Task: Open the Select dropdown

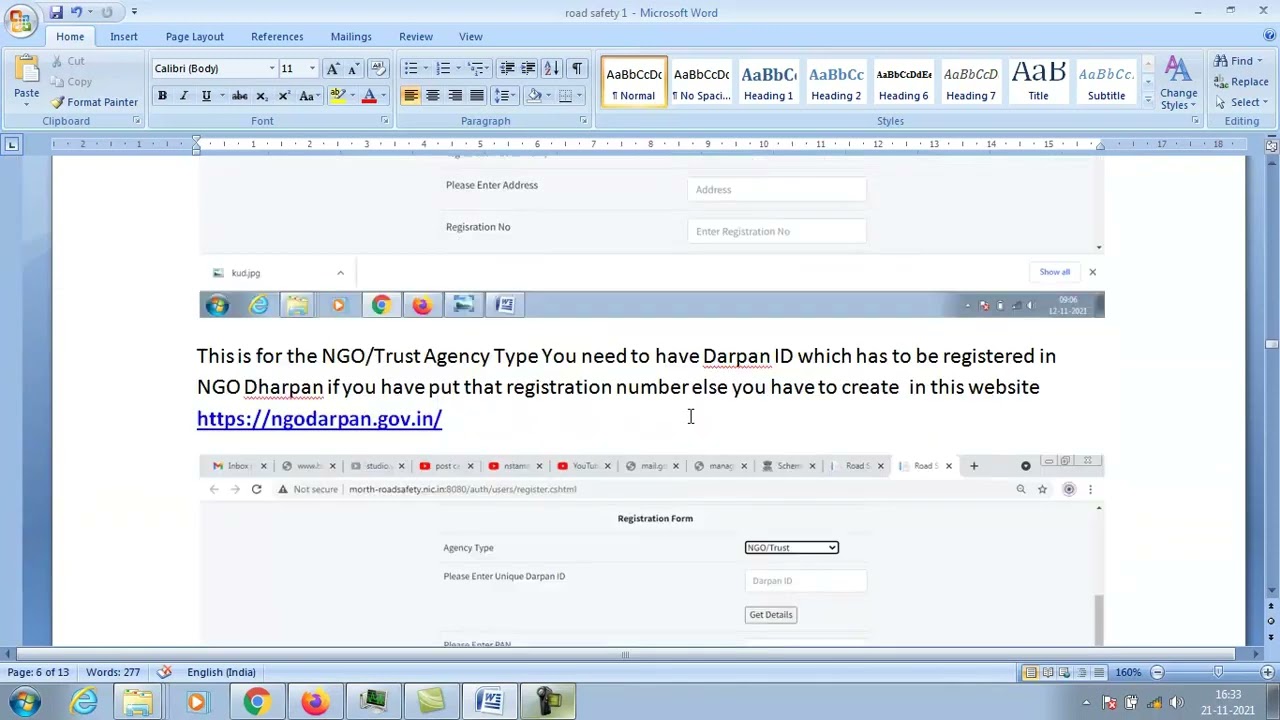Action: [1241, 102]
